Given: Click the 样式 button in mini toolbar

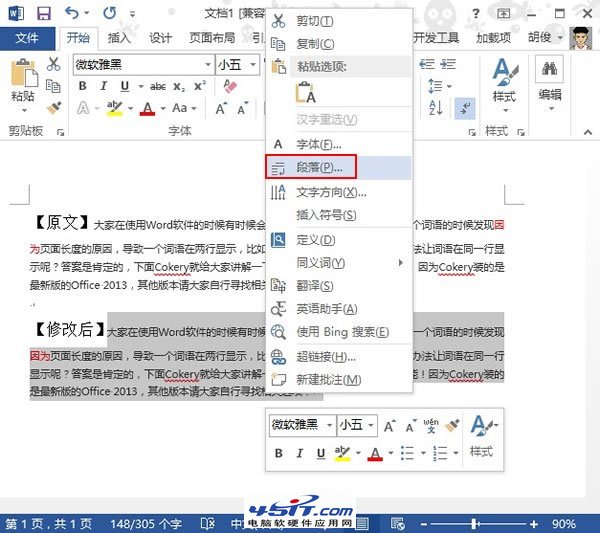Looking at the screenshot, I should click(x=483, y=436).
